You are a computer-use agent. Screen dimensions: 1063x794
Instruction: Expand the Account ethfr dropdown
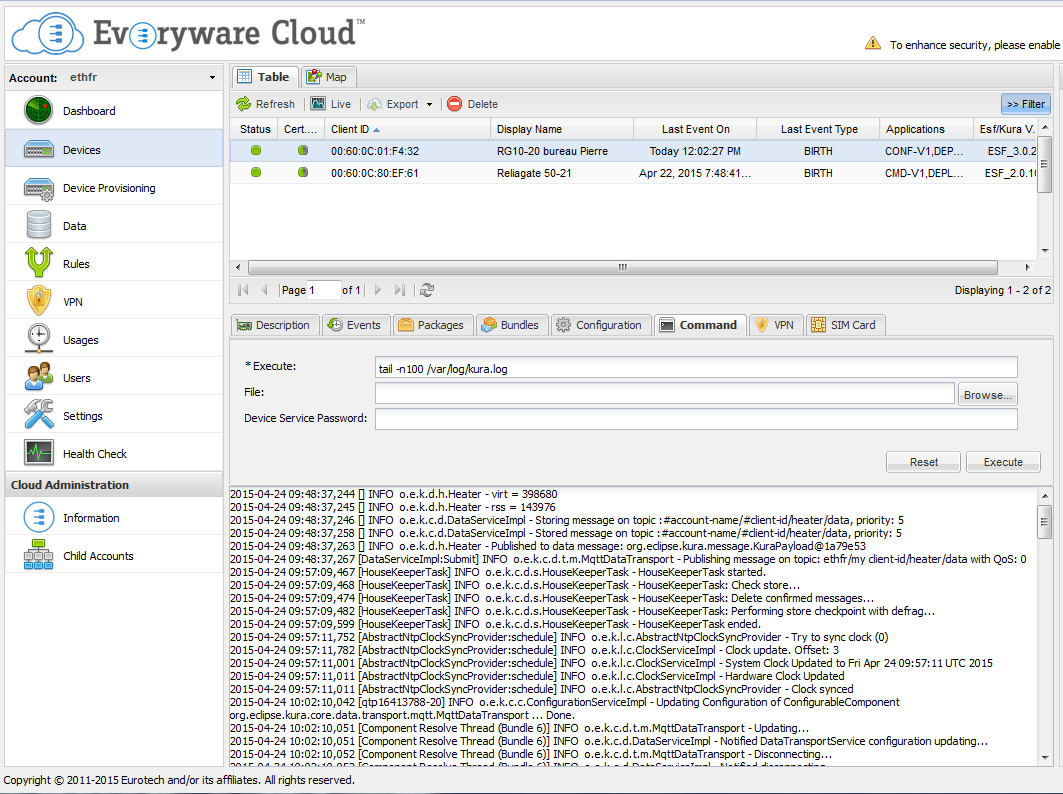tap(212, 78)
